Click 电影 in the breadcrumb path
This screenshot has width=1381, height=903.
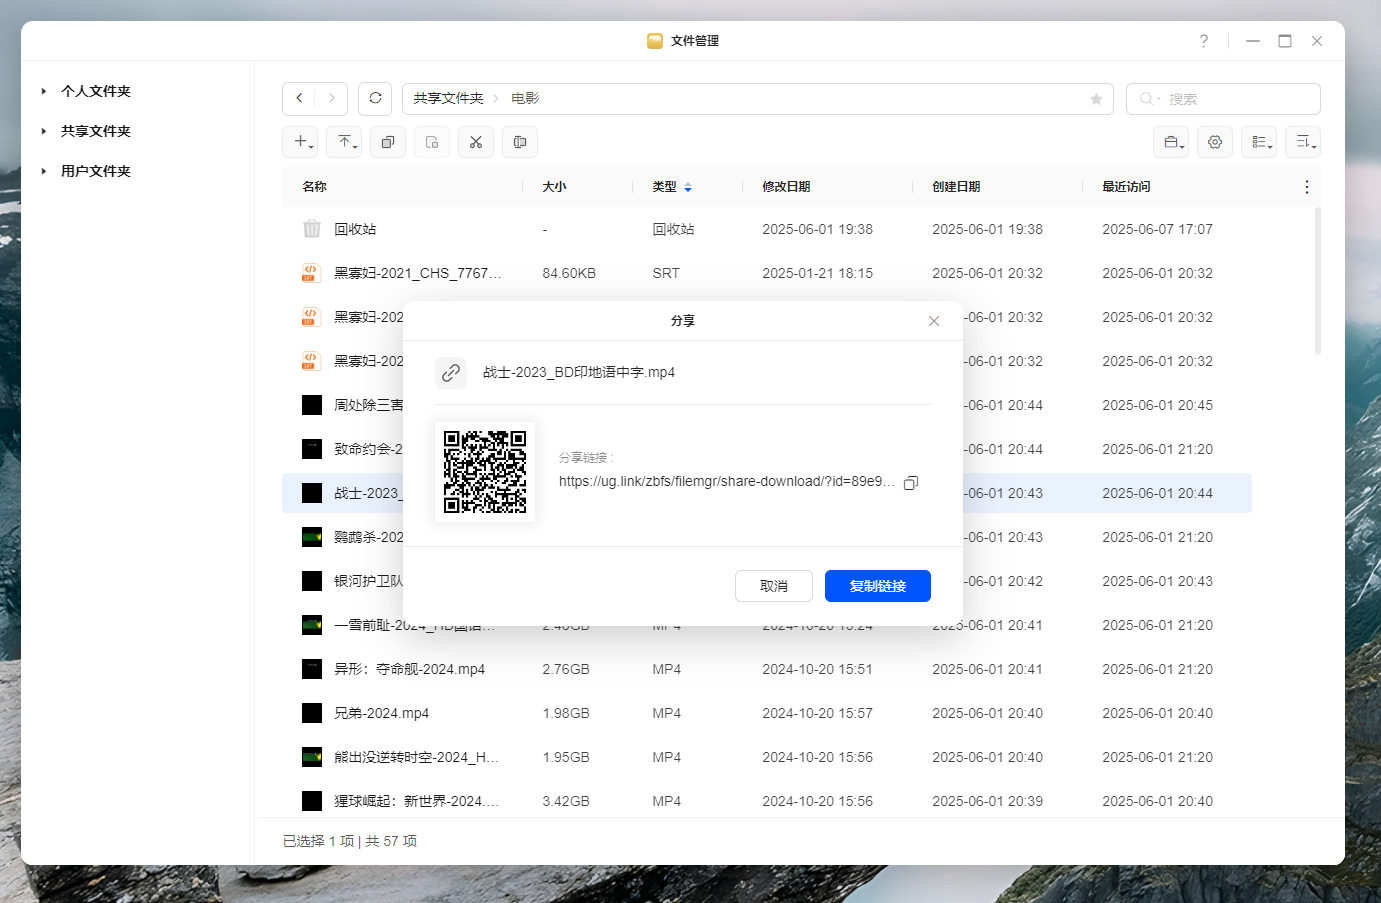[525, 98]
